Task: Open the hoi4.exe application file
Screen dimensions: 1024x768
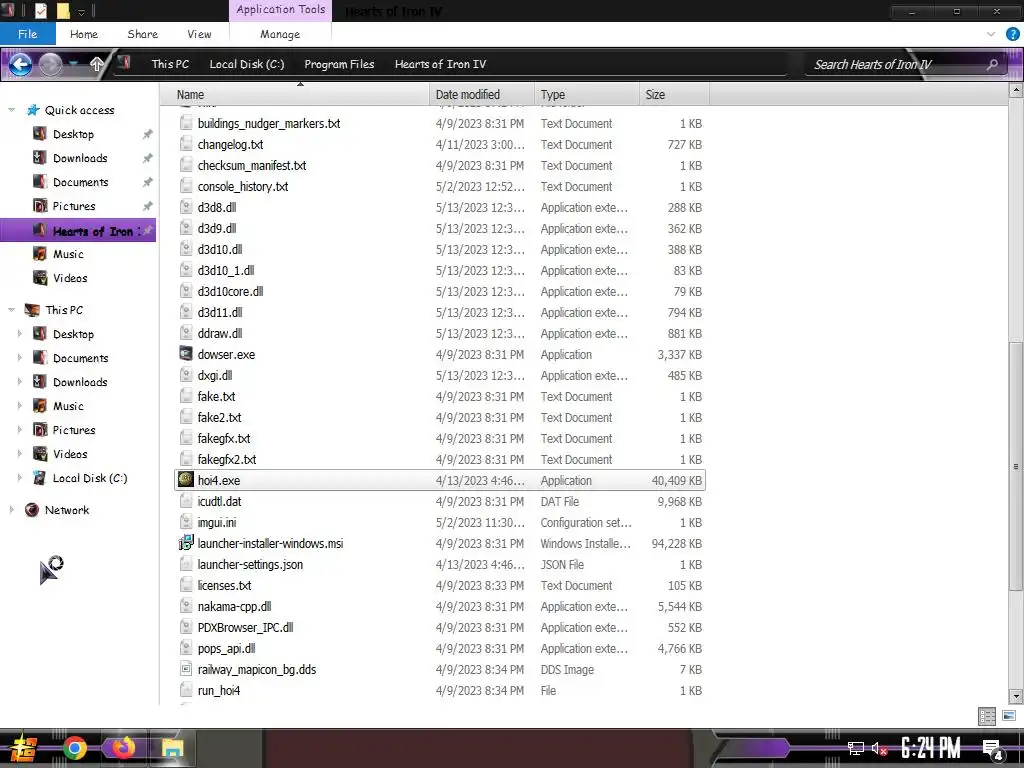Action: coord(440,481)
